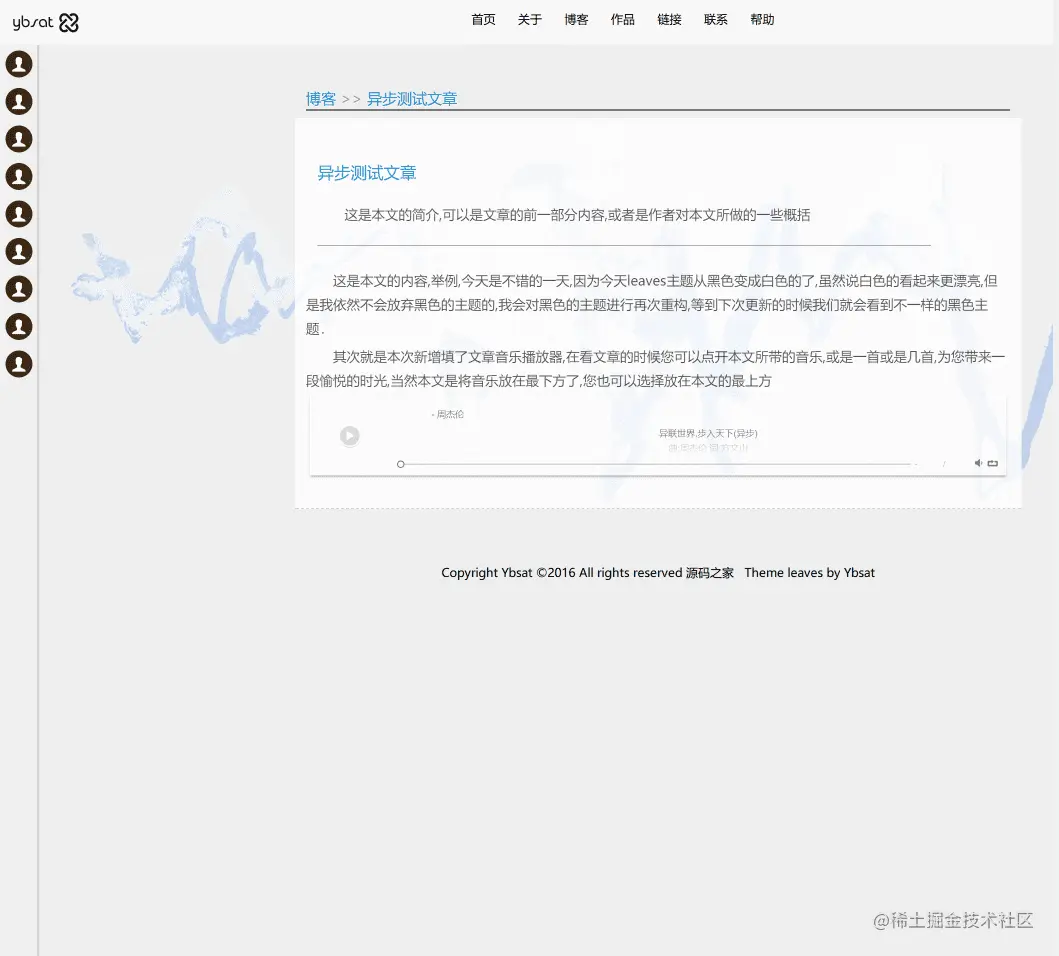1059x956 pixels.
Task: Click the second avatar icon in the left sidebar
Action: [19, 101]
